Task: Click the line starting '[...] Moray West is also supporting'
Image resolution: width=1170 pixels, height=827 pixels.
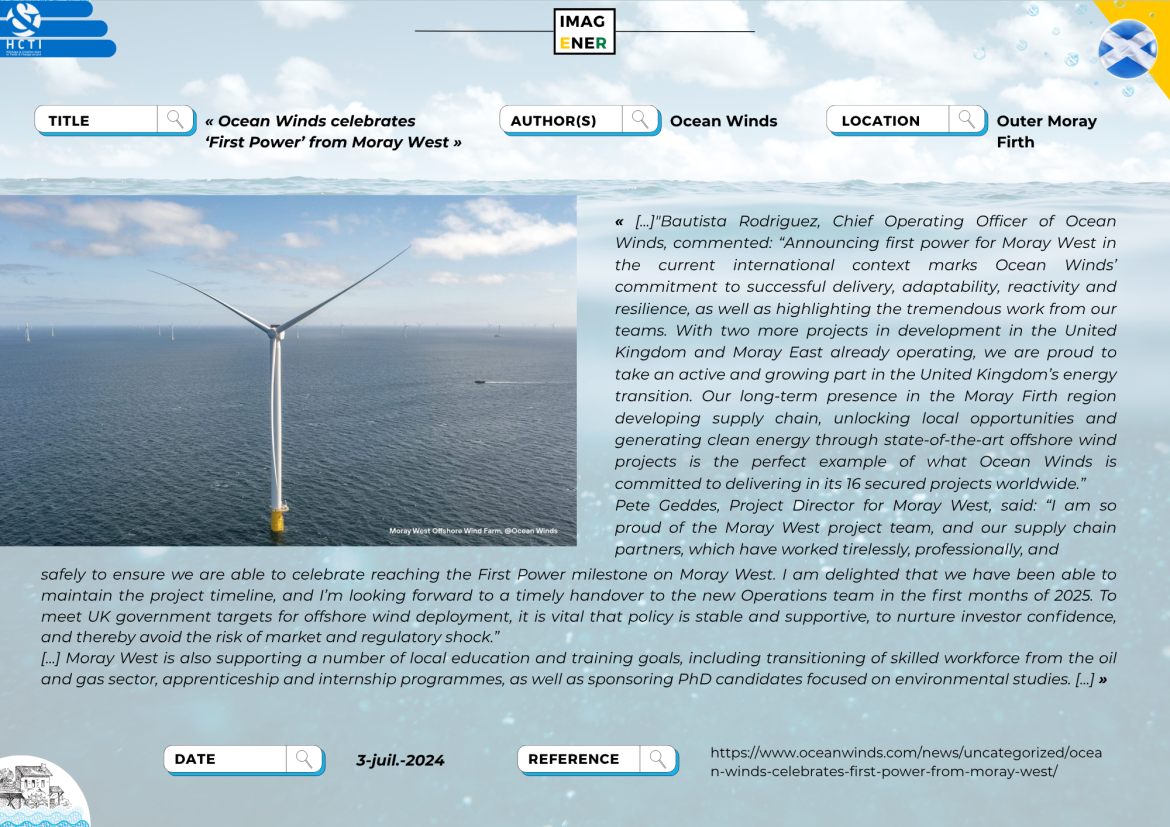Action: [578, 658]
